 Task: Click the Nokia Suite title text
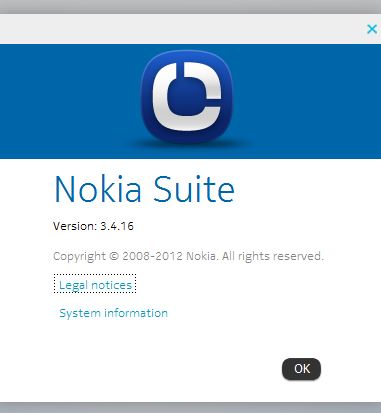(x=144, y=189)
